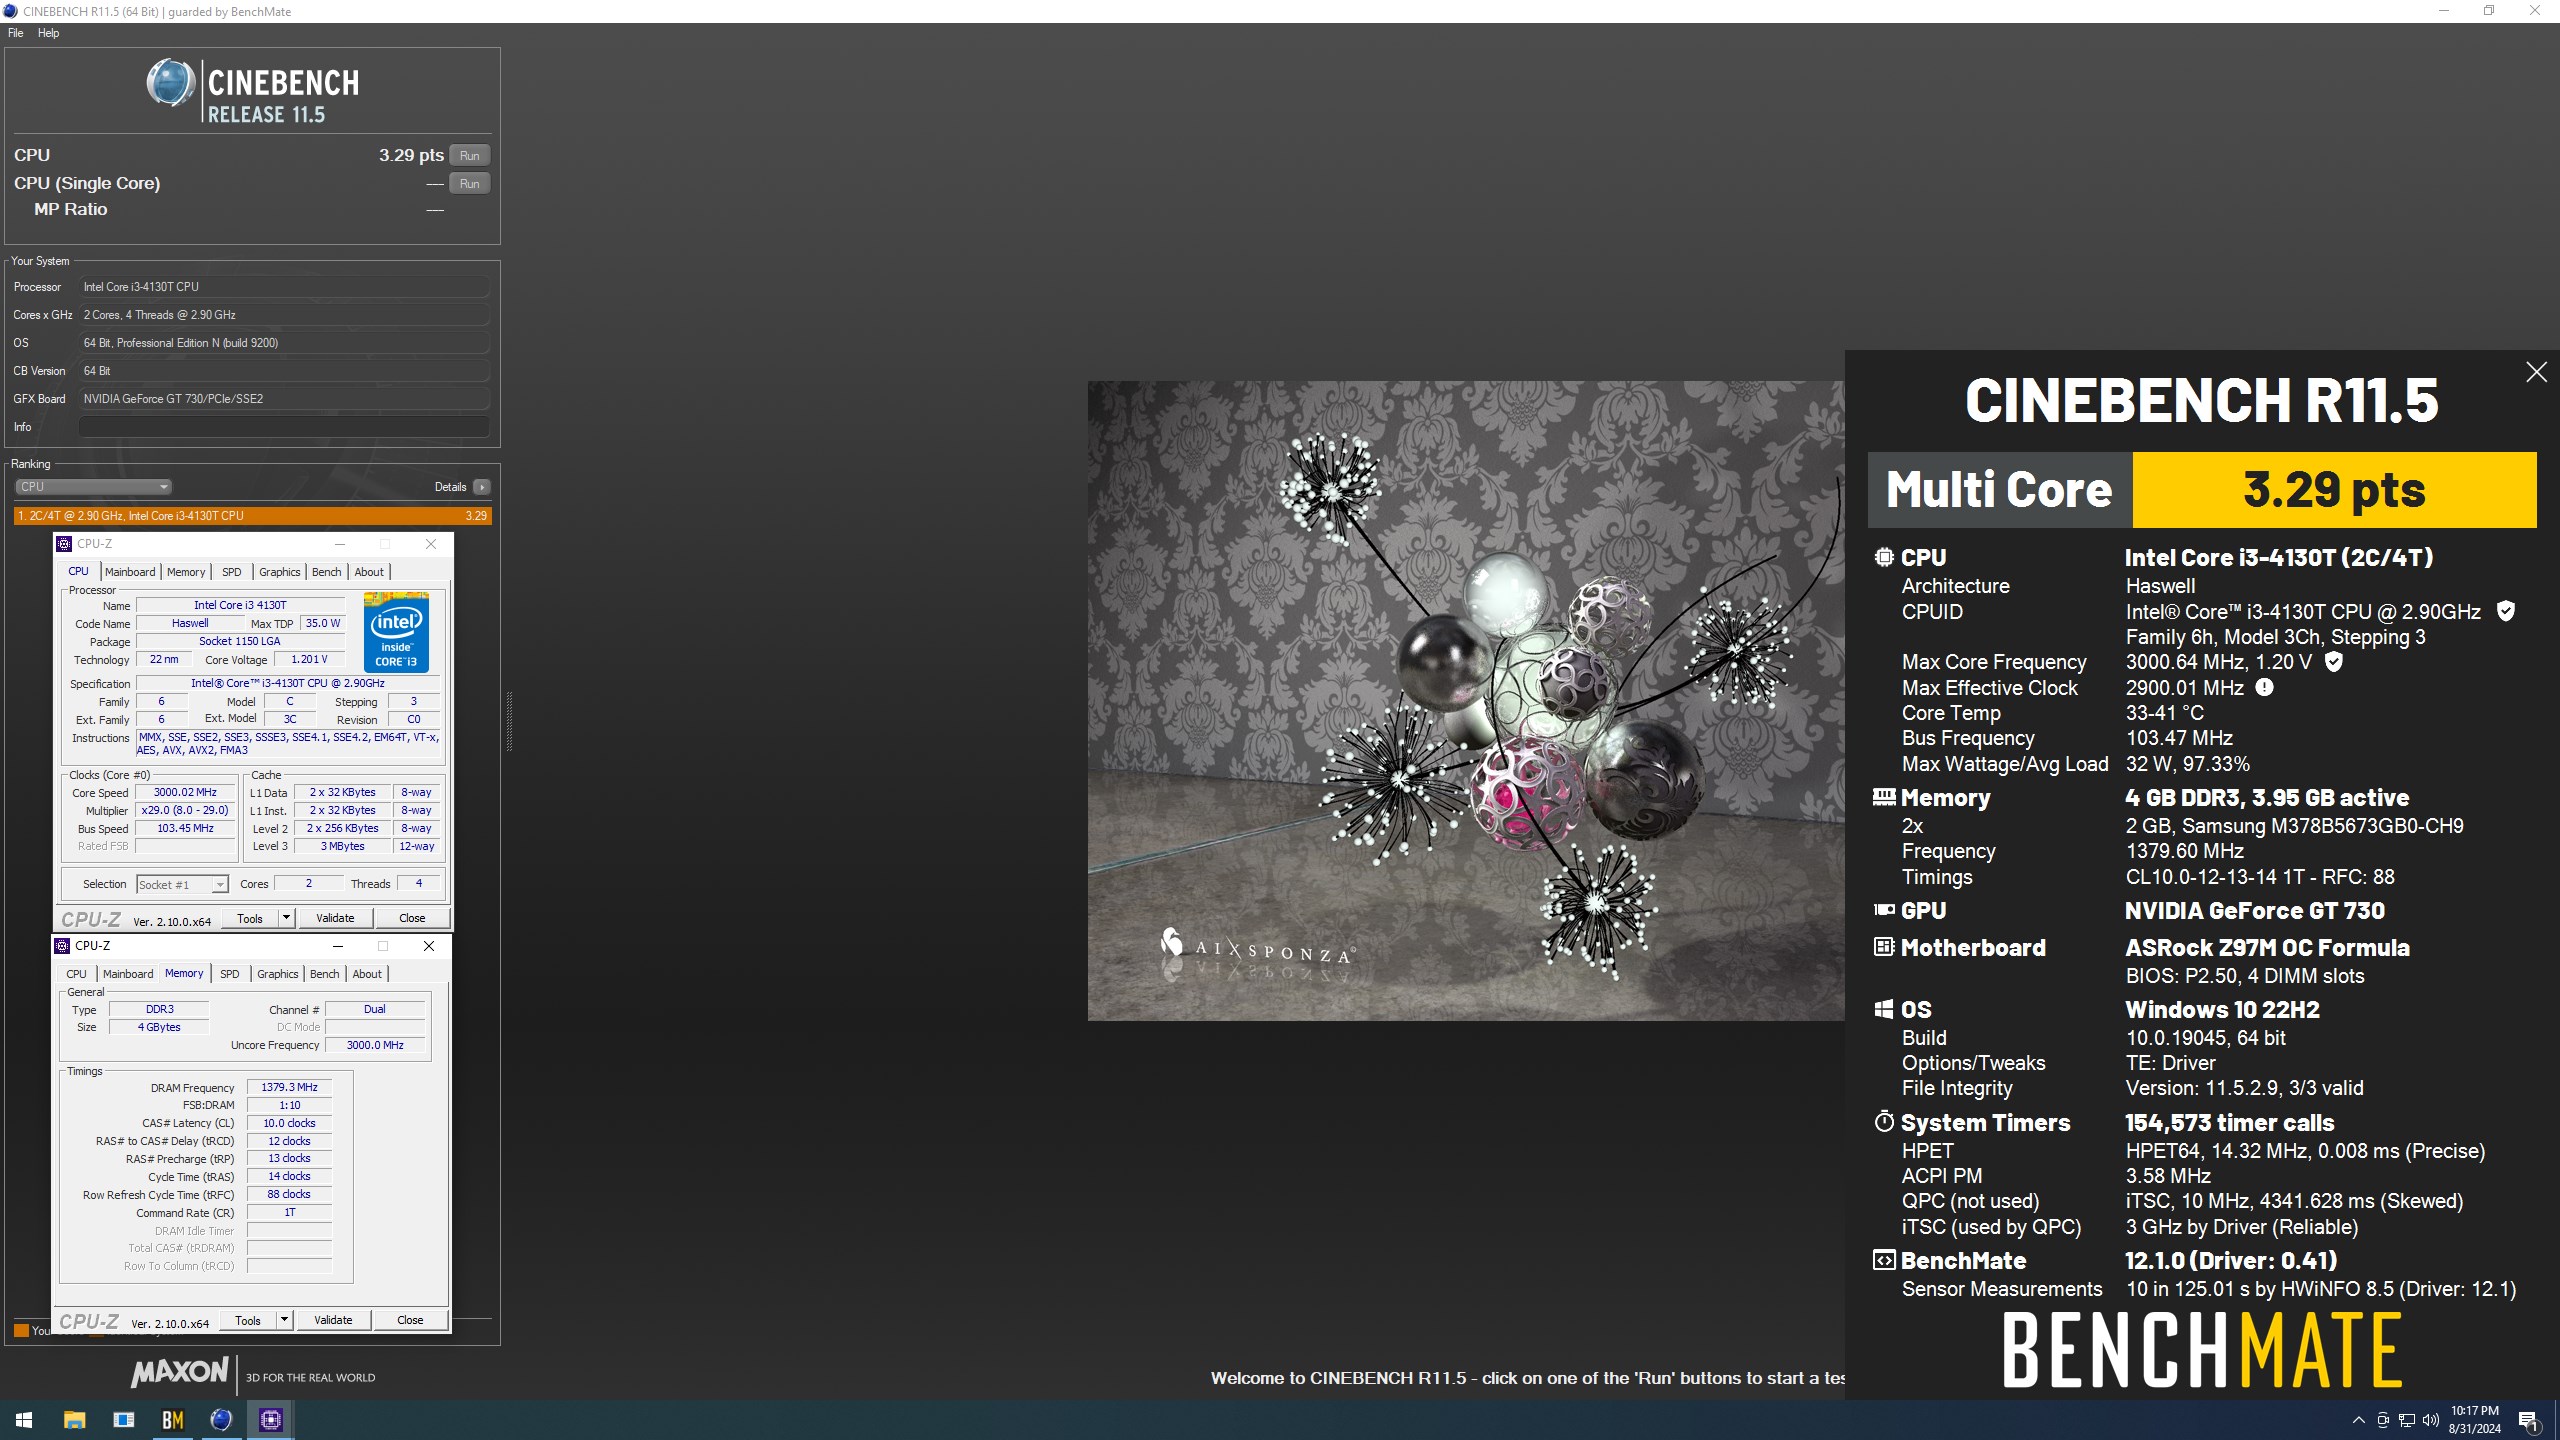The width and height of the screenshot is (2560, 1440).
Task: Click the OS Windows icon in BenchMate panel
Action: (1884, 1009)
